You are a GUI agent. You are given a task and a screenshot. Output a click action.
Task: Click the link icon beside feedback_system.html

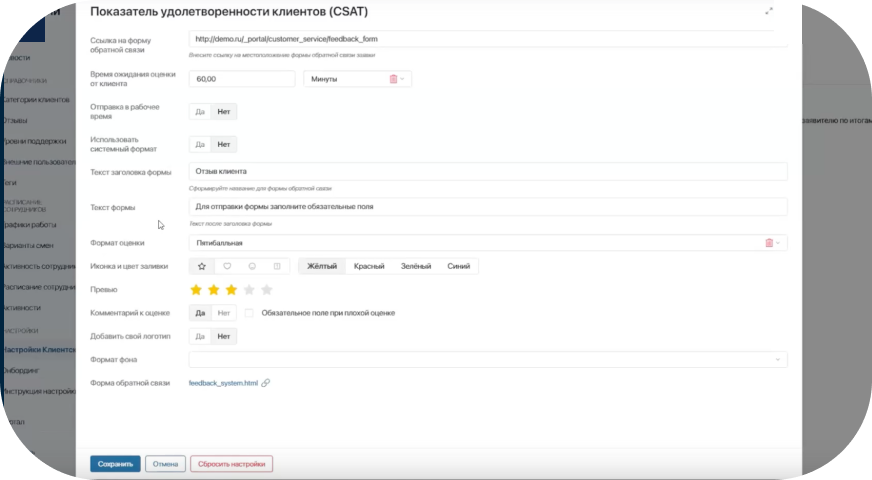point(266,383)
